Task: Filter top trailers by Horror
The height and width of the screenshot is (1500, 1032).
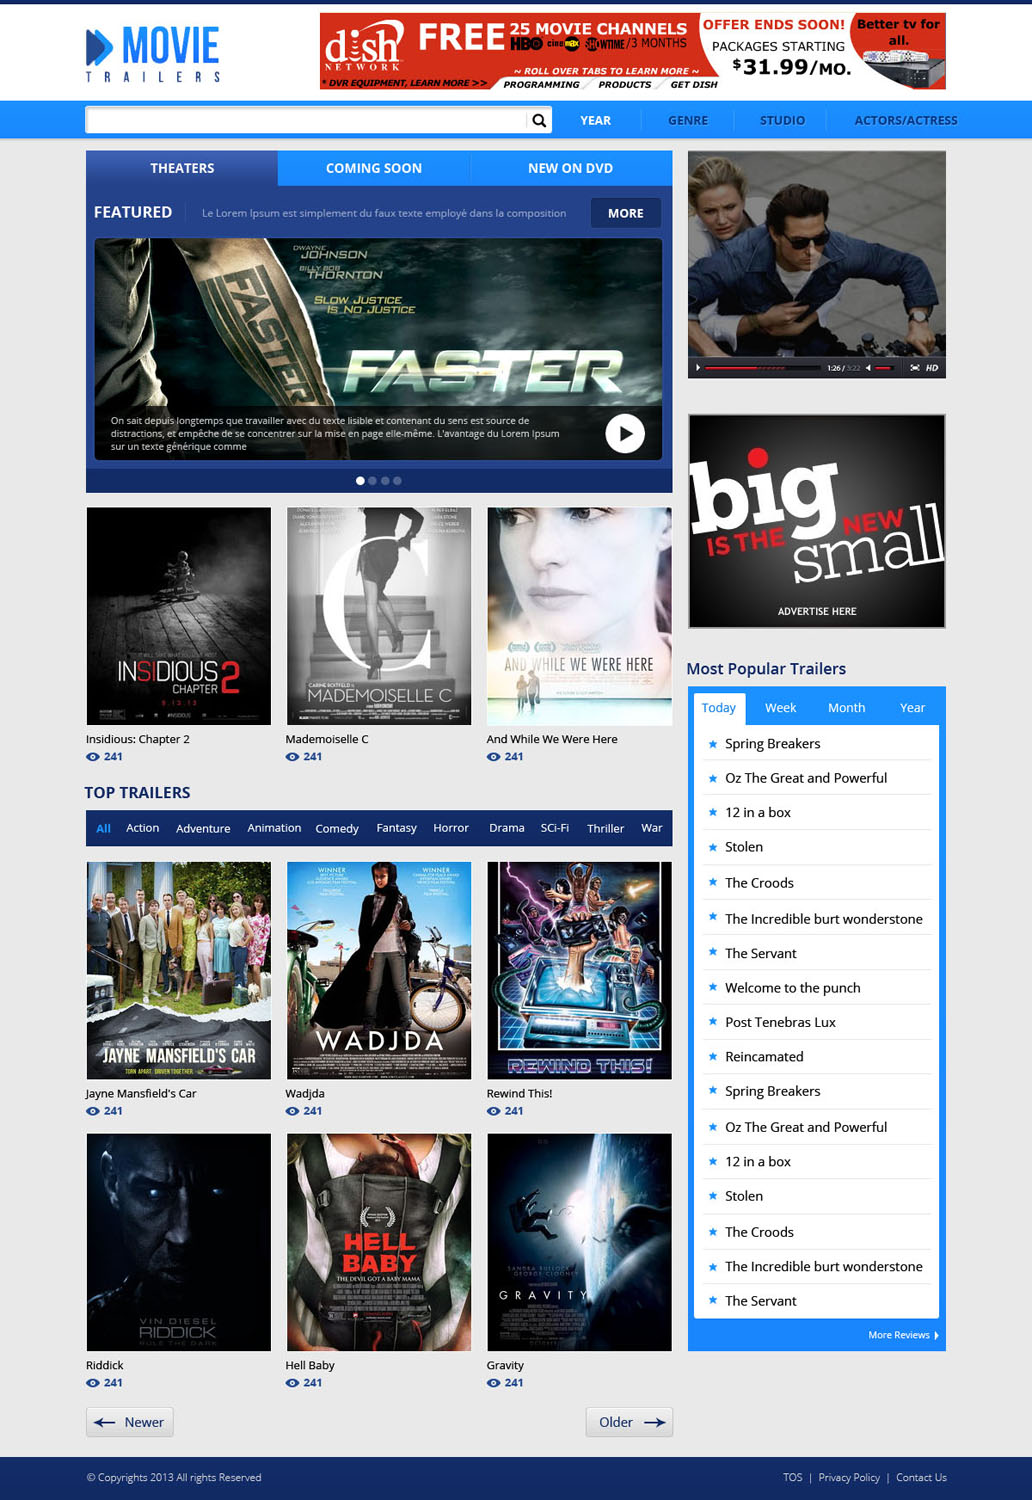Action: click(451, 828)
